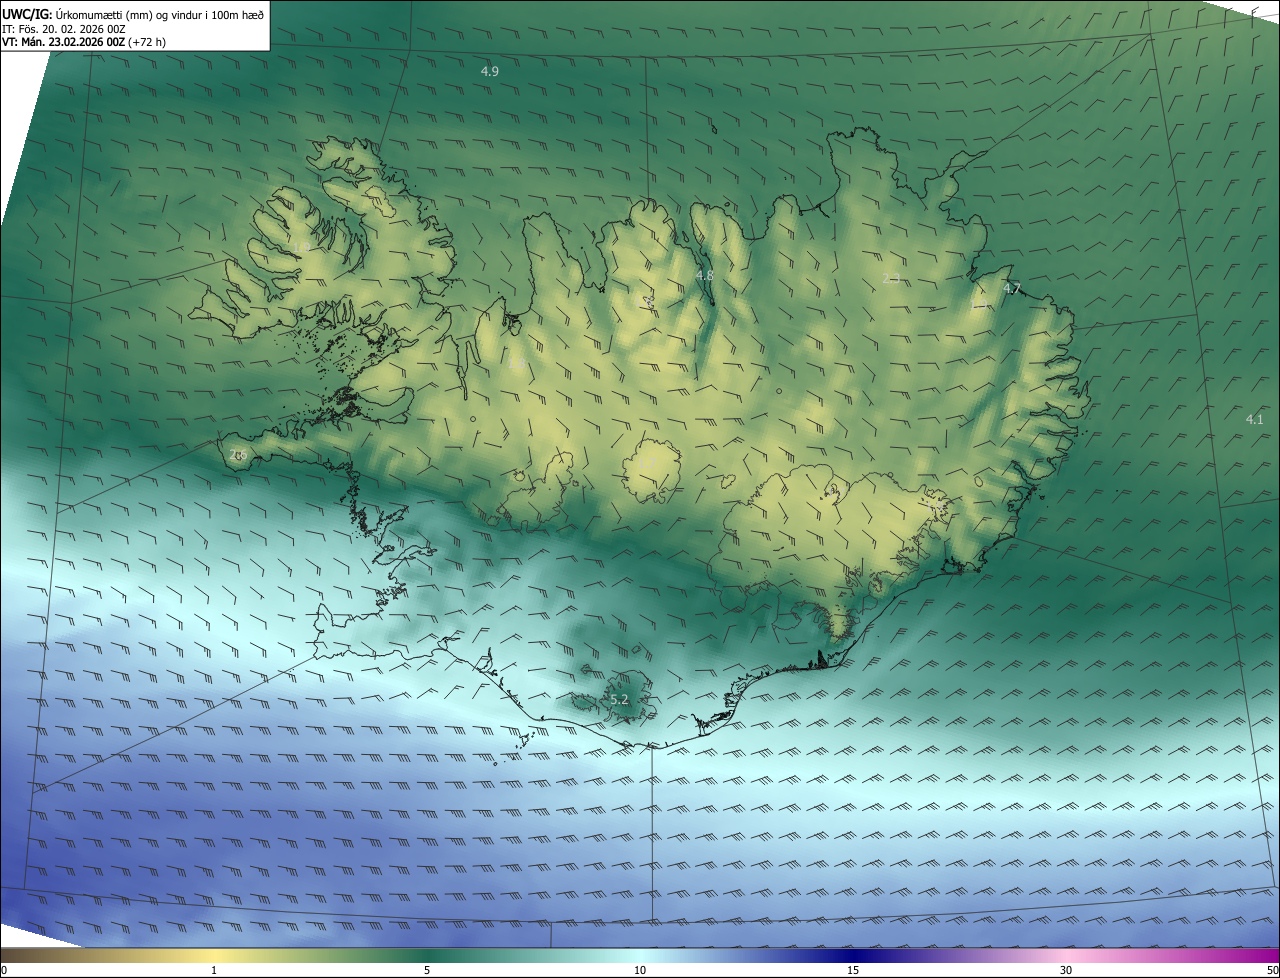Click the 1.7 value label on the map
The height and width of the screenshot is (978, 1280).
pyautogui.click(x=648, y=463)
